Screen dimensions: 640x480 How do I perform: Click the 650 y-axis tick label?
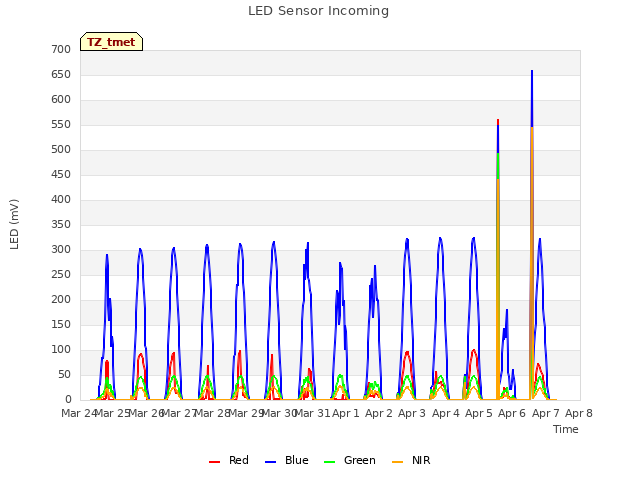tap(61, 75)
